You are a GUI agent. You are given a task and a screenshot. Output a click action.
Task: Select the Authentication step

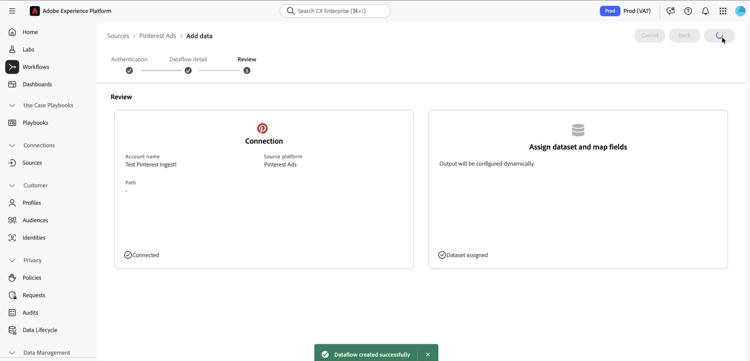tap(129, 66)
